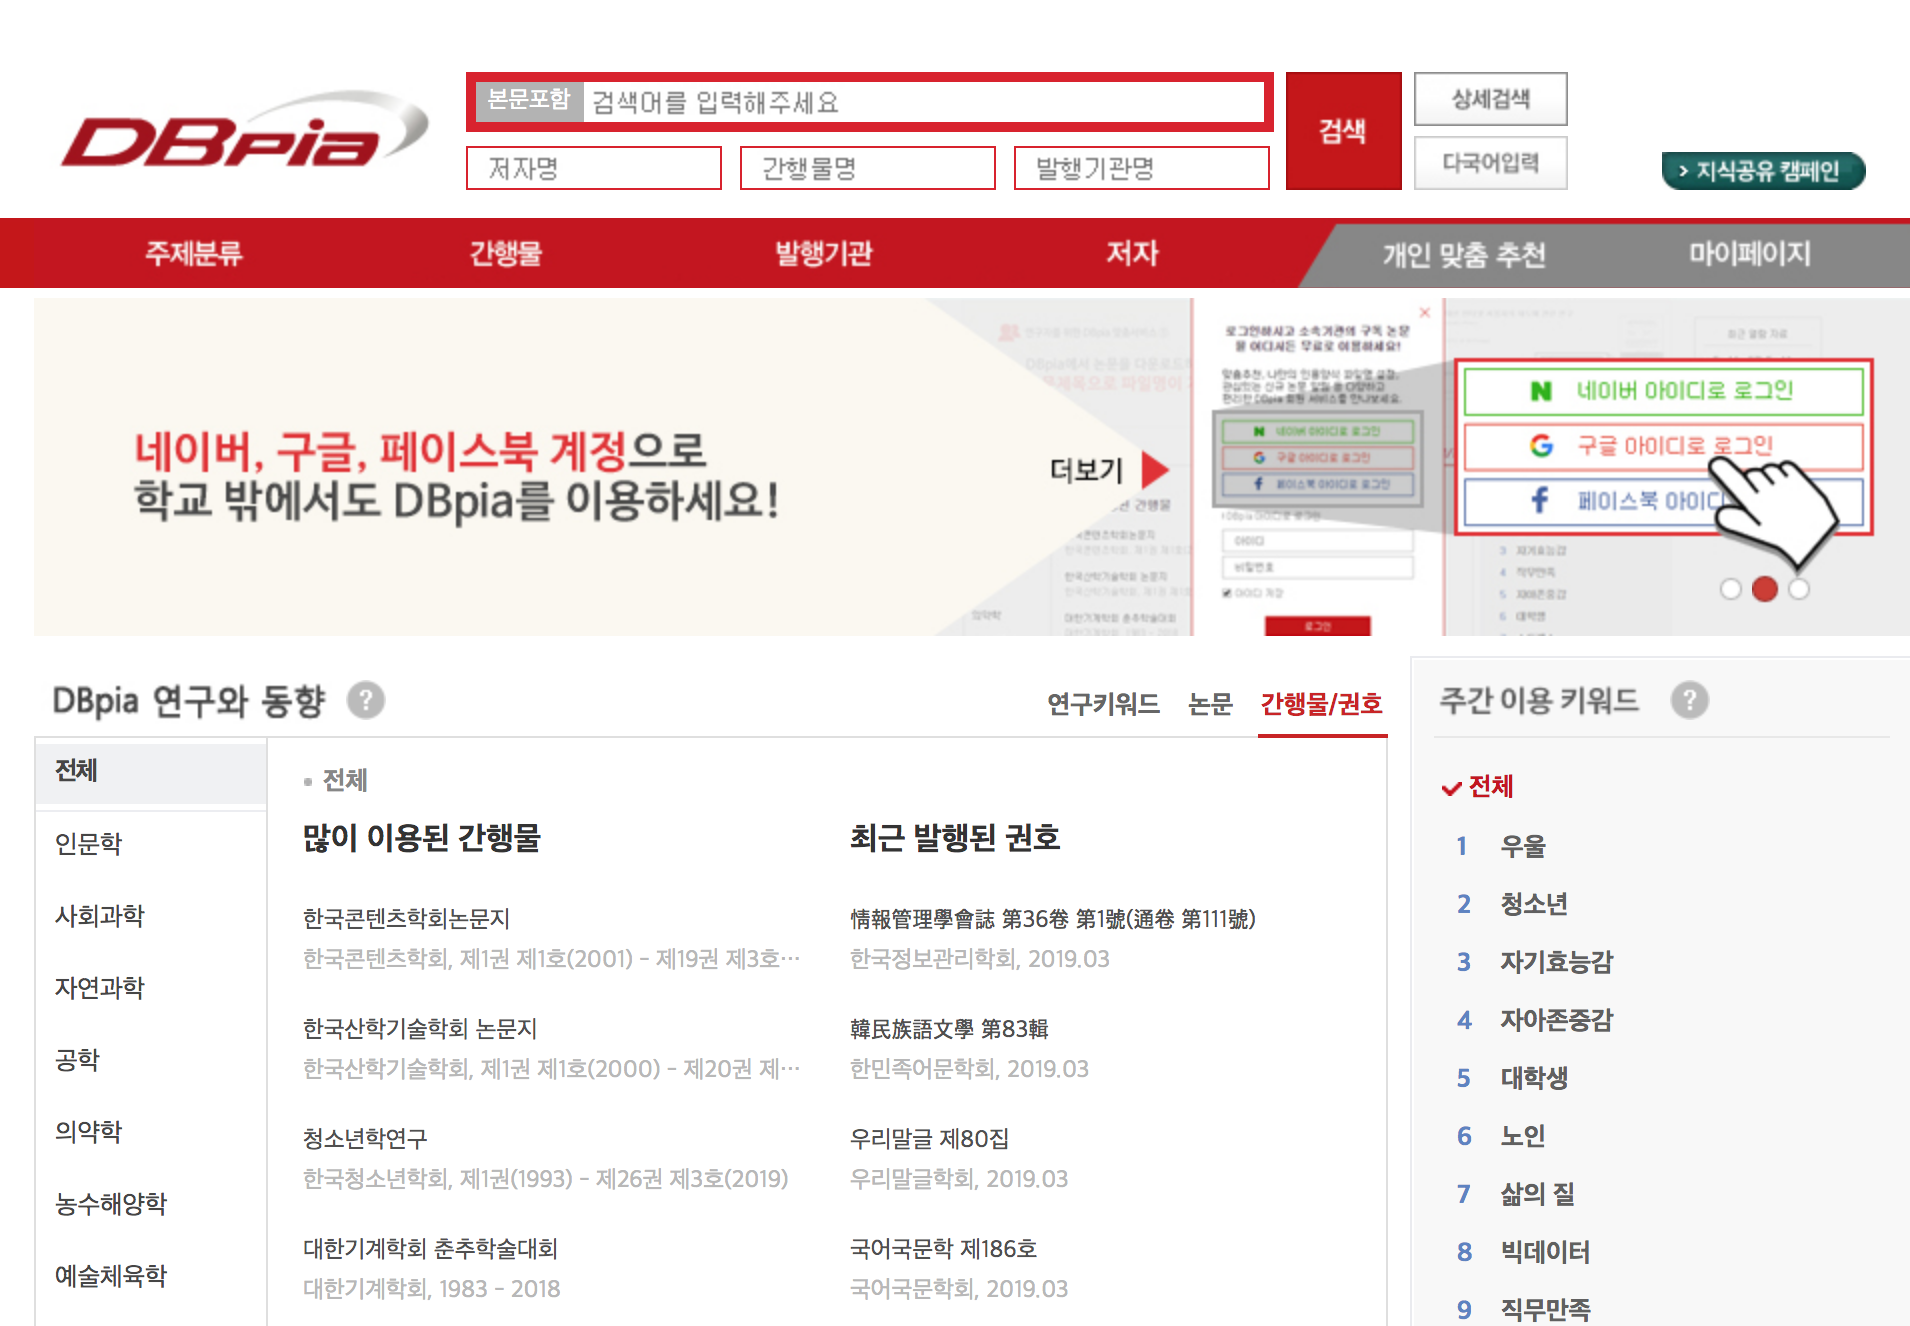Open help icon beside DBpia 연구와 동향
This screenshot has height=1326, width=1910.
[x=366, y=700]
